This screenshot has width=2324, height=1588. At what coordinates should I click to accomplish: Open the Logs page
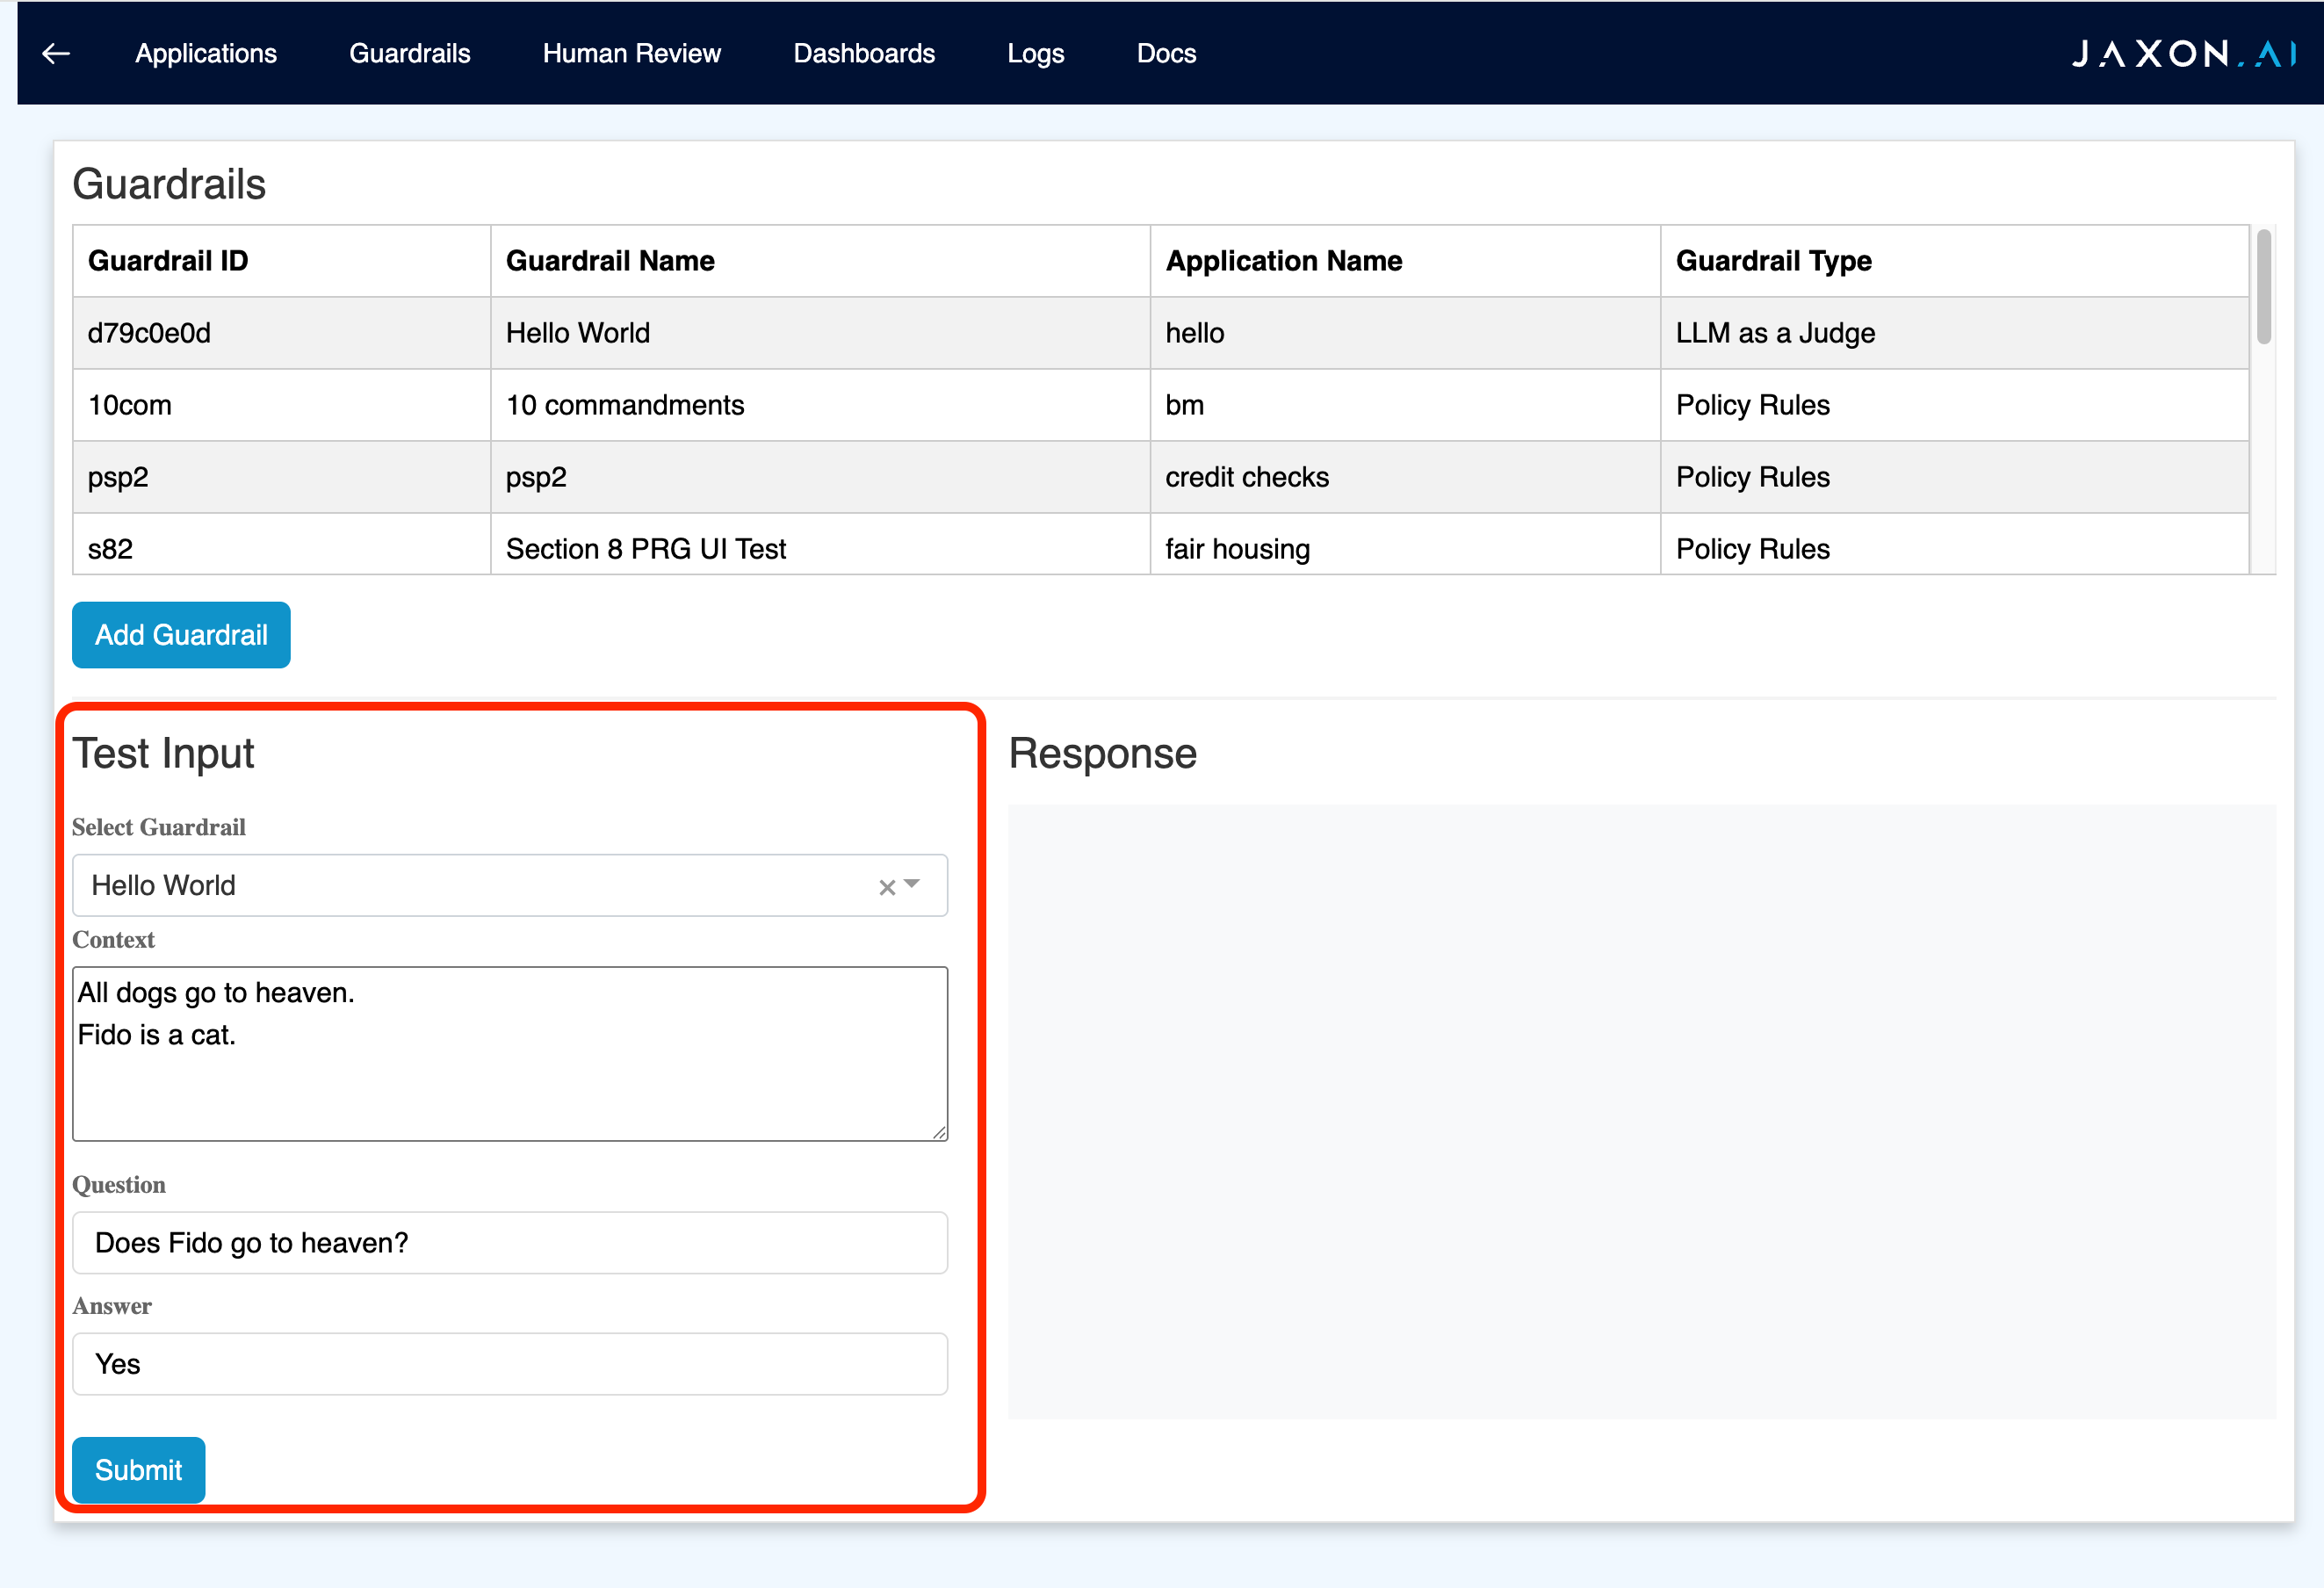1036,53
